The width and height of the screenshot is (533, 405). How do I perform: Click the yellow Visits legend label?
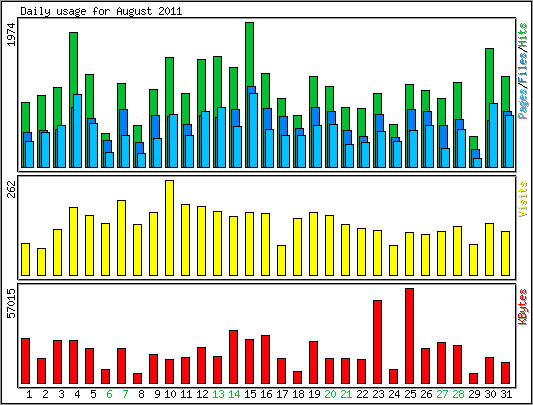tap(522, 199)
